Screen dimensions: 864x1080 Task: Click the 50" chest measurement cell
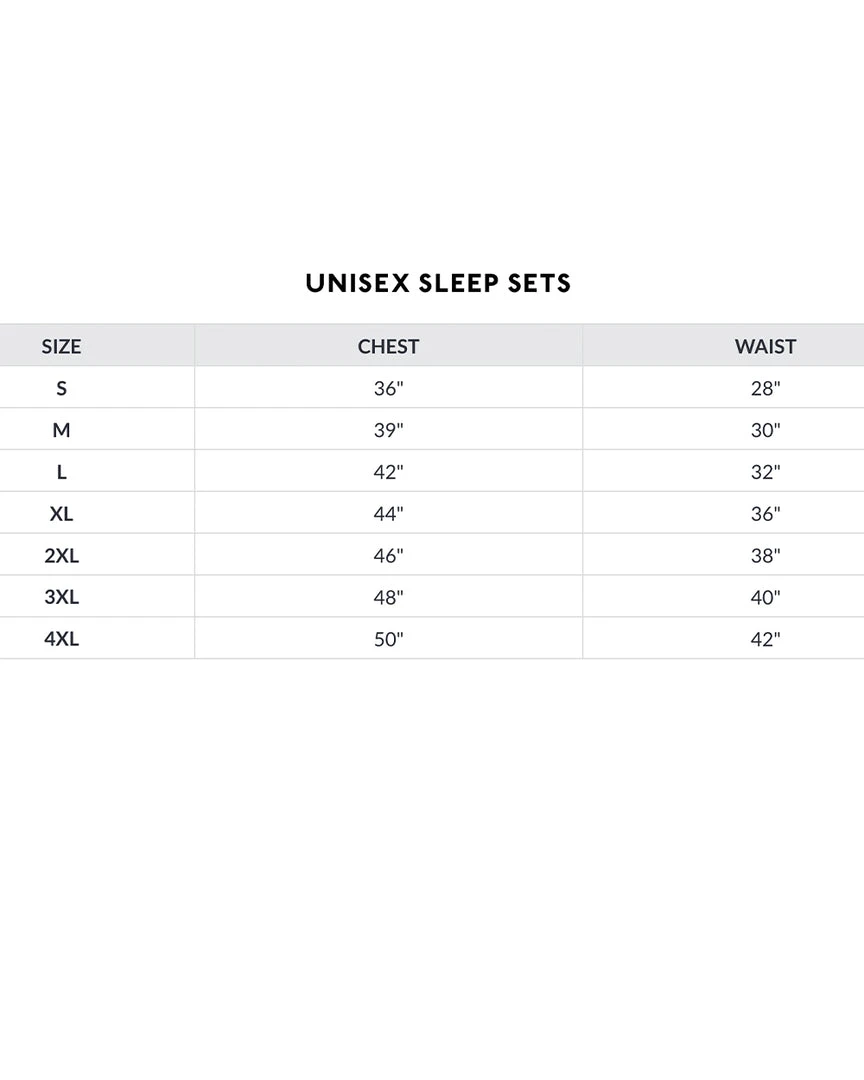388,639
